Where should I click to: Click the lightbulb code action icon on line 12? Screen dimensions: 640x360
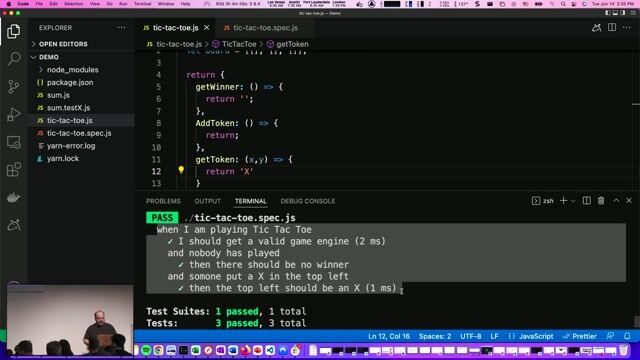[181, 170]
